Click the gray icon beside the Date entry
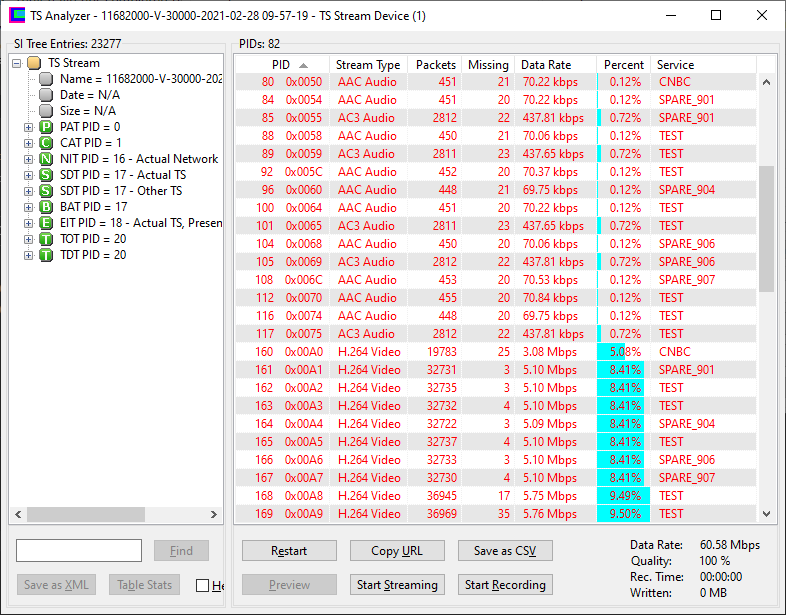Viewport: 786px width, 615px height. point(46,95)
